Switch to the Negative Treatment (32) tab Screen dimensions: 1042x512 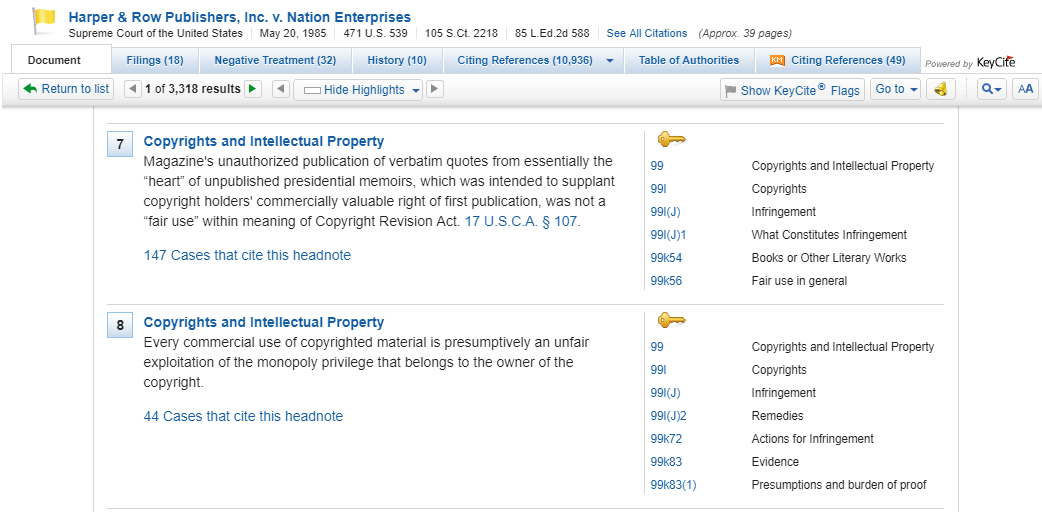pos(275,60)
